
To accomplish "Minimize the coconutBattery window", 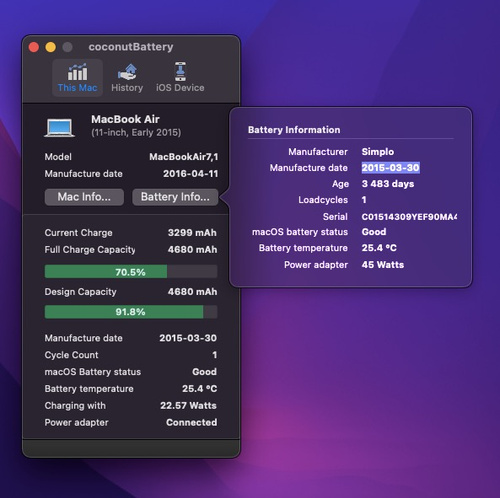I will [51, 47].
